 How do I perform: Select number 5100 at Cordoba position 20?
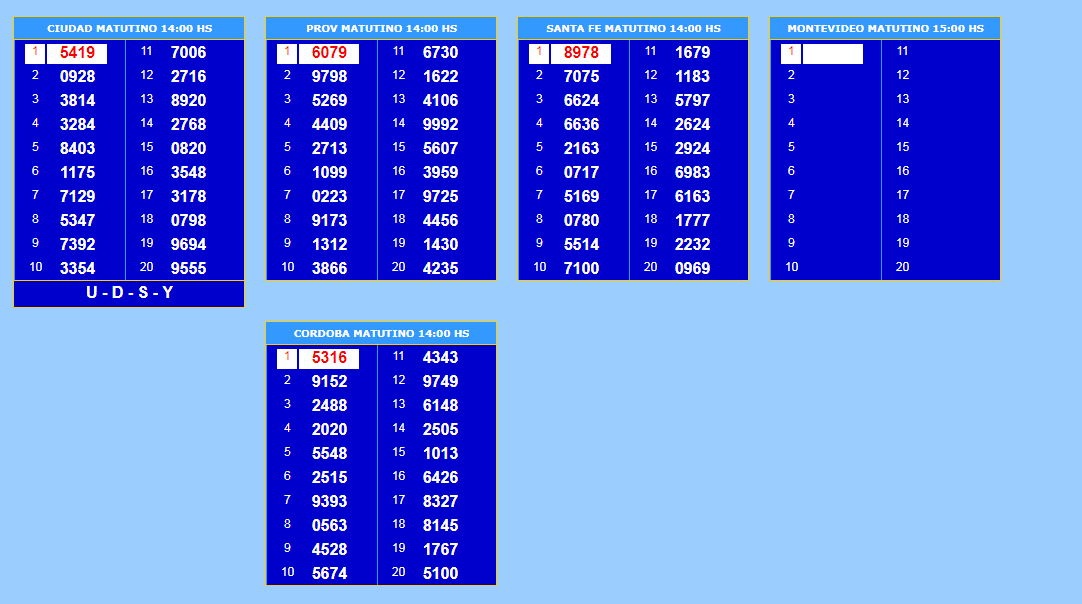[440, 573]
